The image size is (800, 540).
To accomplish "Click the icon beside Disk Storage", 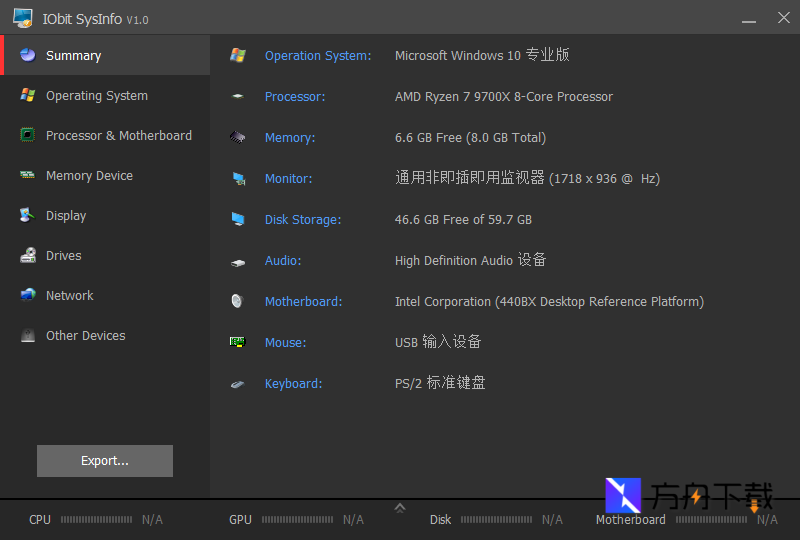I will pyautogui.click(x=238, y=219).
